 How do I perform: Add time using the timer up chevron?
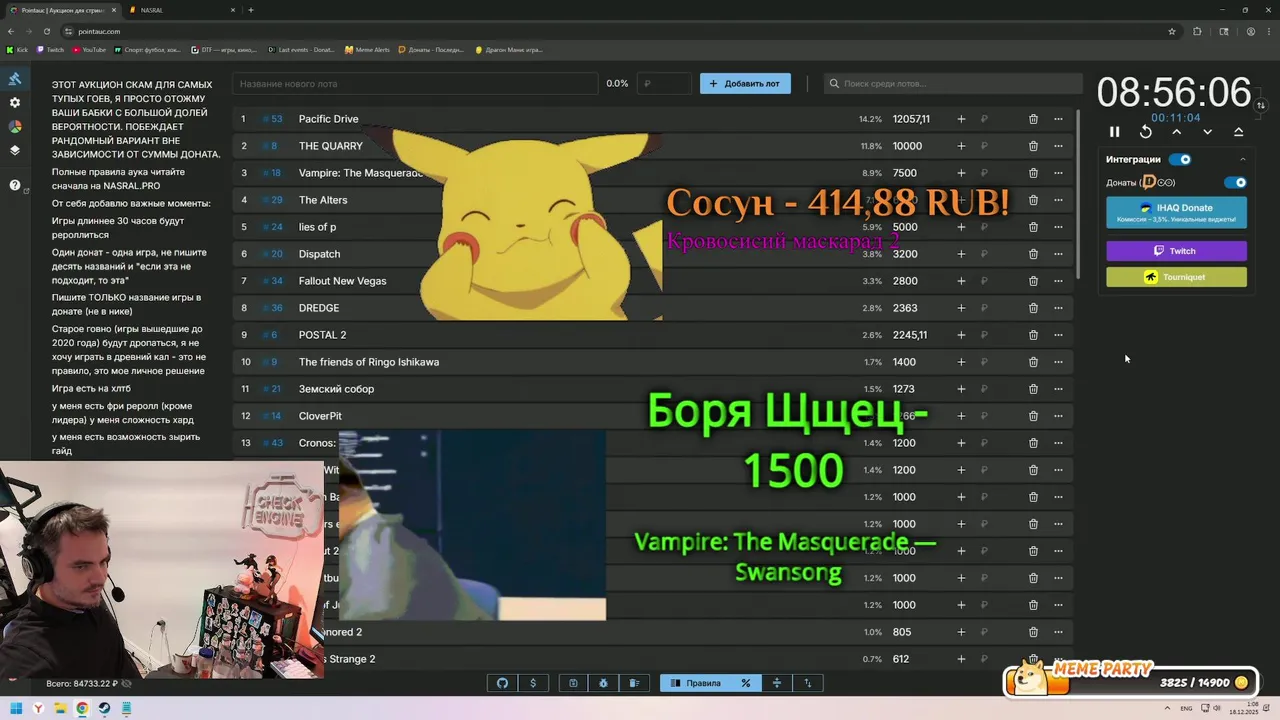tap(1177, 132)
